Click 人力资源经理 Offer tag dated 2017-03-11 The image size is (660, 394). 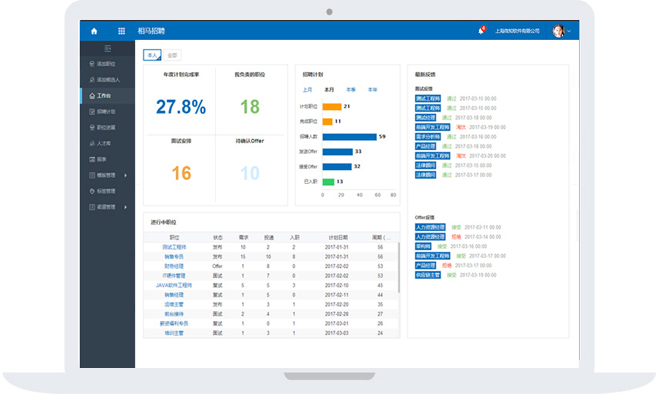click(430, 227)
